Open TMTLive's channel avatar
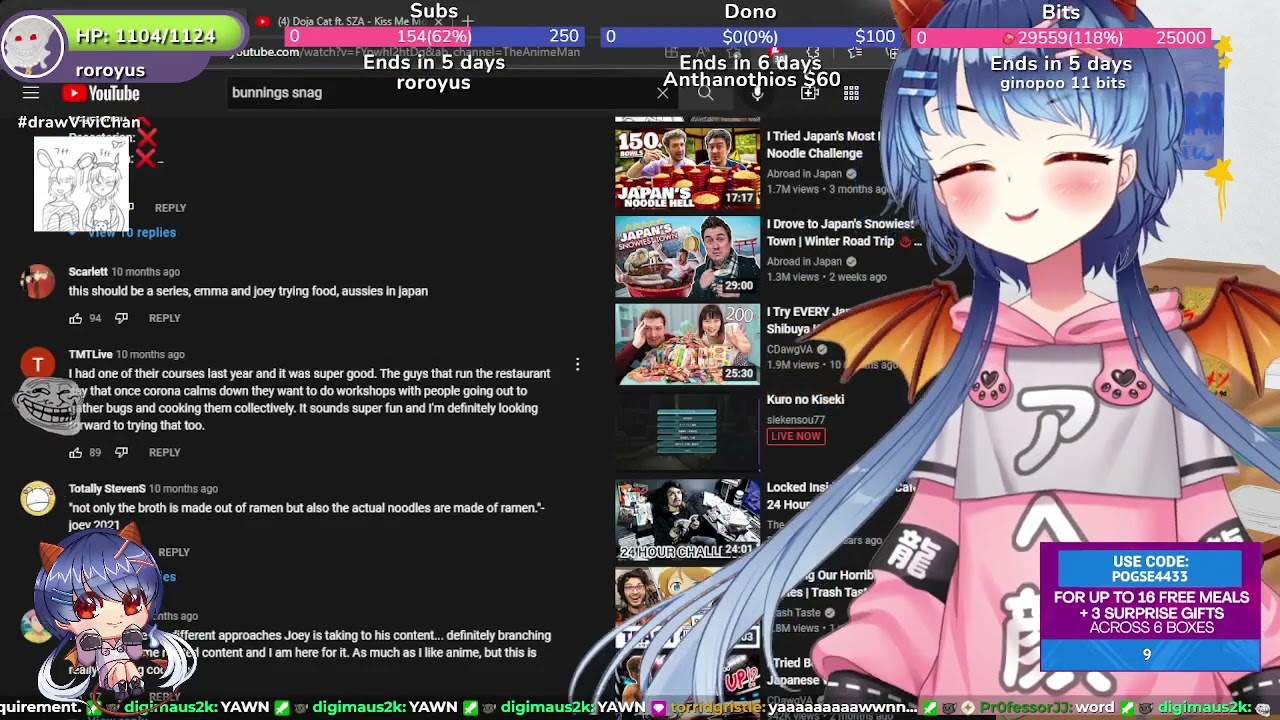This screenshot has height=720, width=1280. point(37,364)
